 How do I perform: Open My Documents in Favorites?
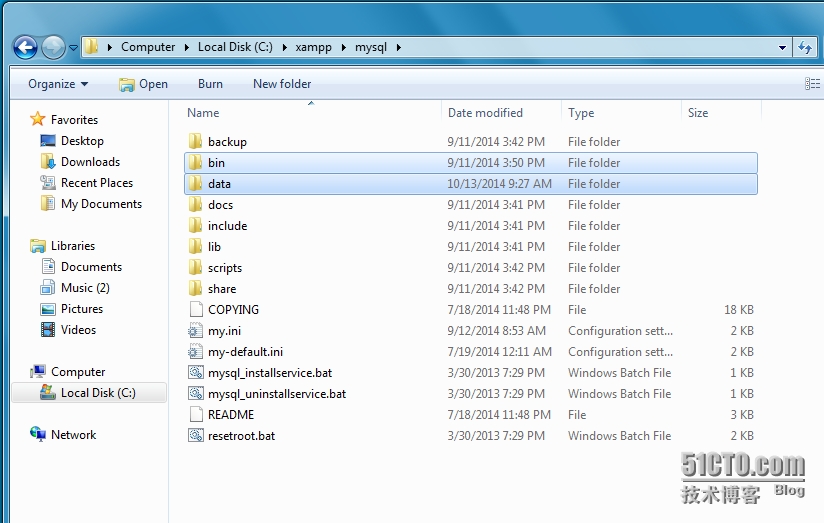[x=91, y=204]
